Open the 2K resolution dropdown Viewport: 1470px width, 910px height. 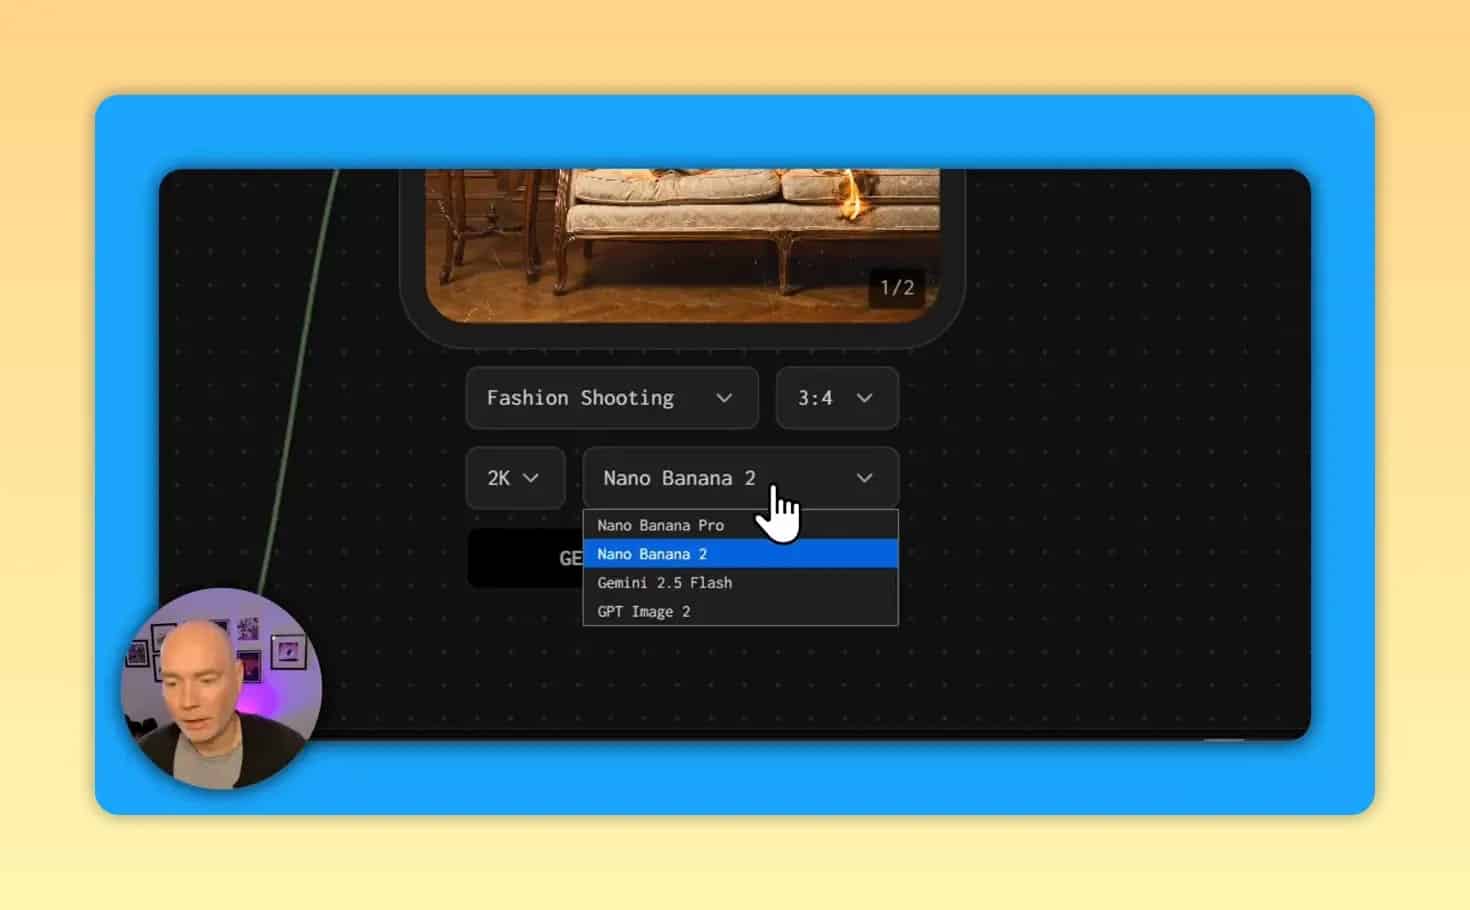coord(514,478)
